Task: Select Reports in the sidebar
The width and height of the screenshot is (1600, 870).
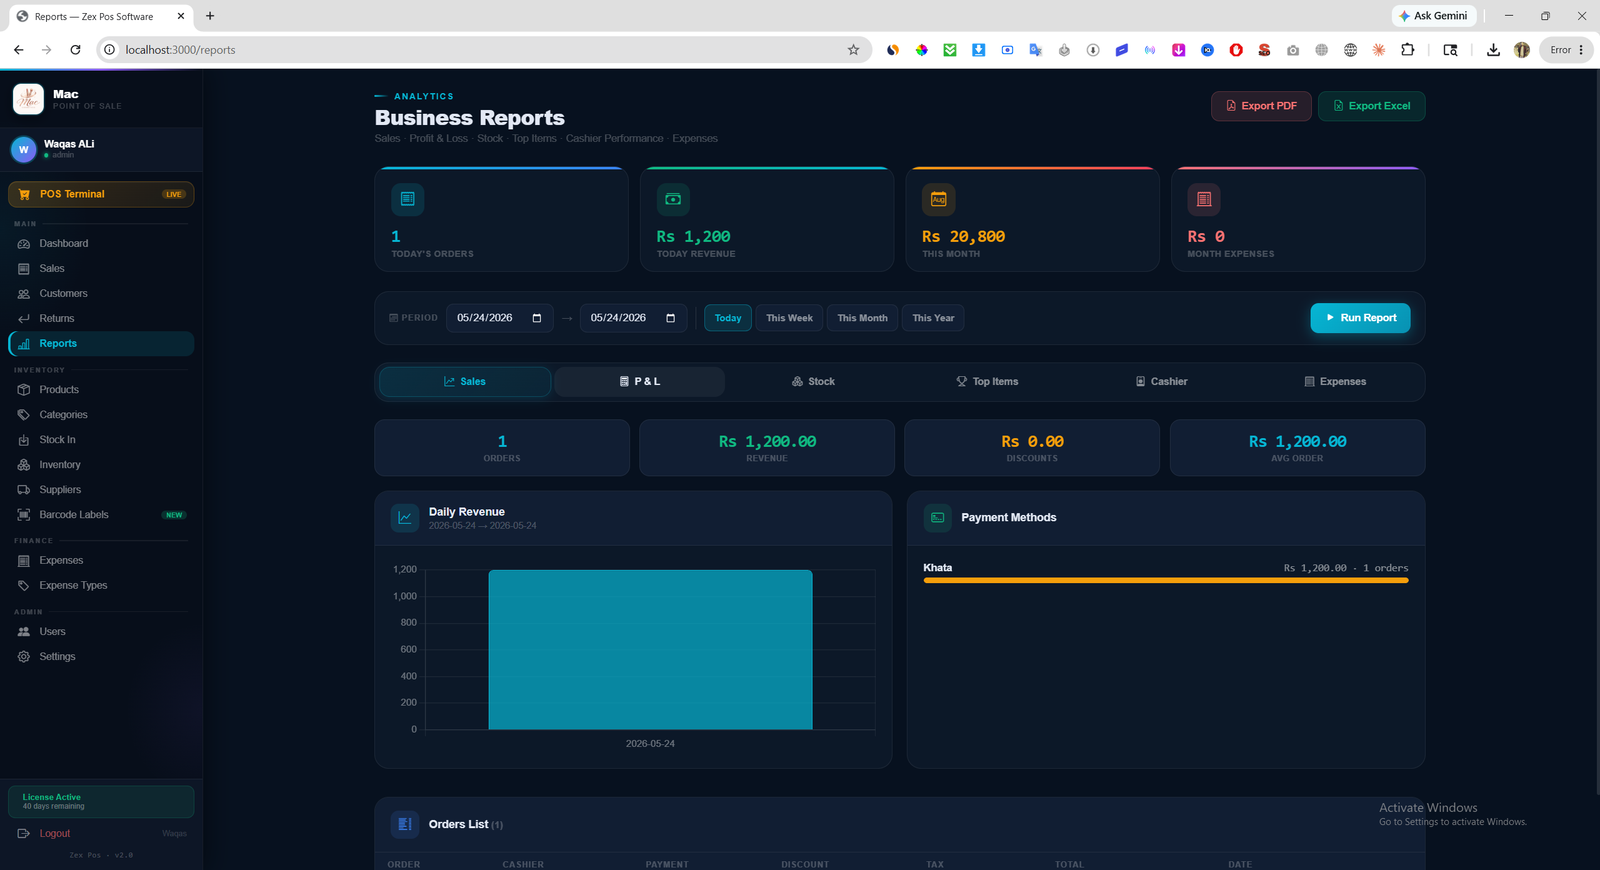Action: pyautogui.click(x=100, y=343)
